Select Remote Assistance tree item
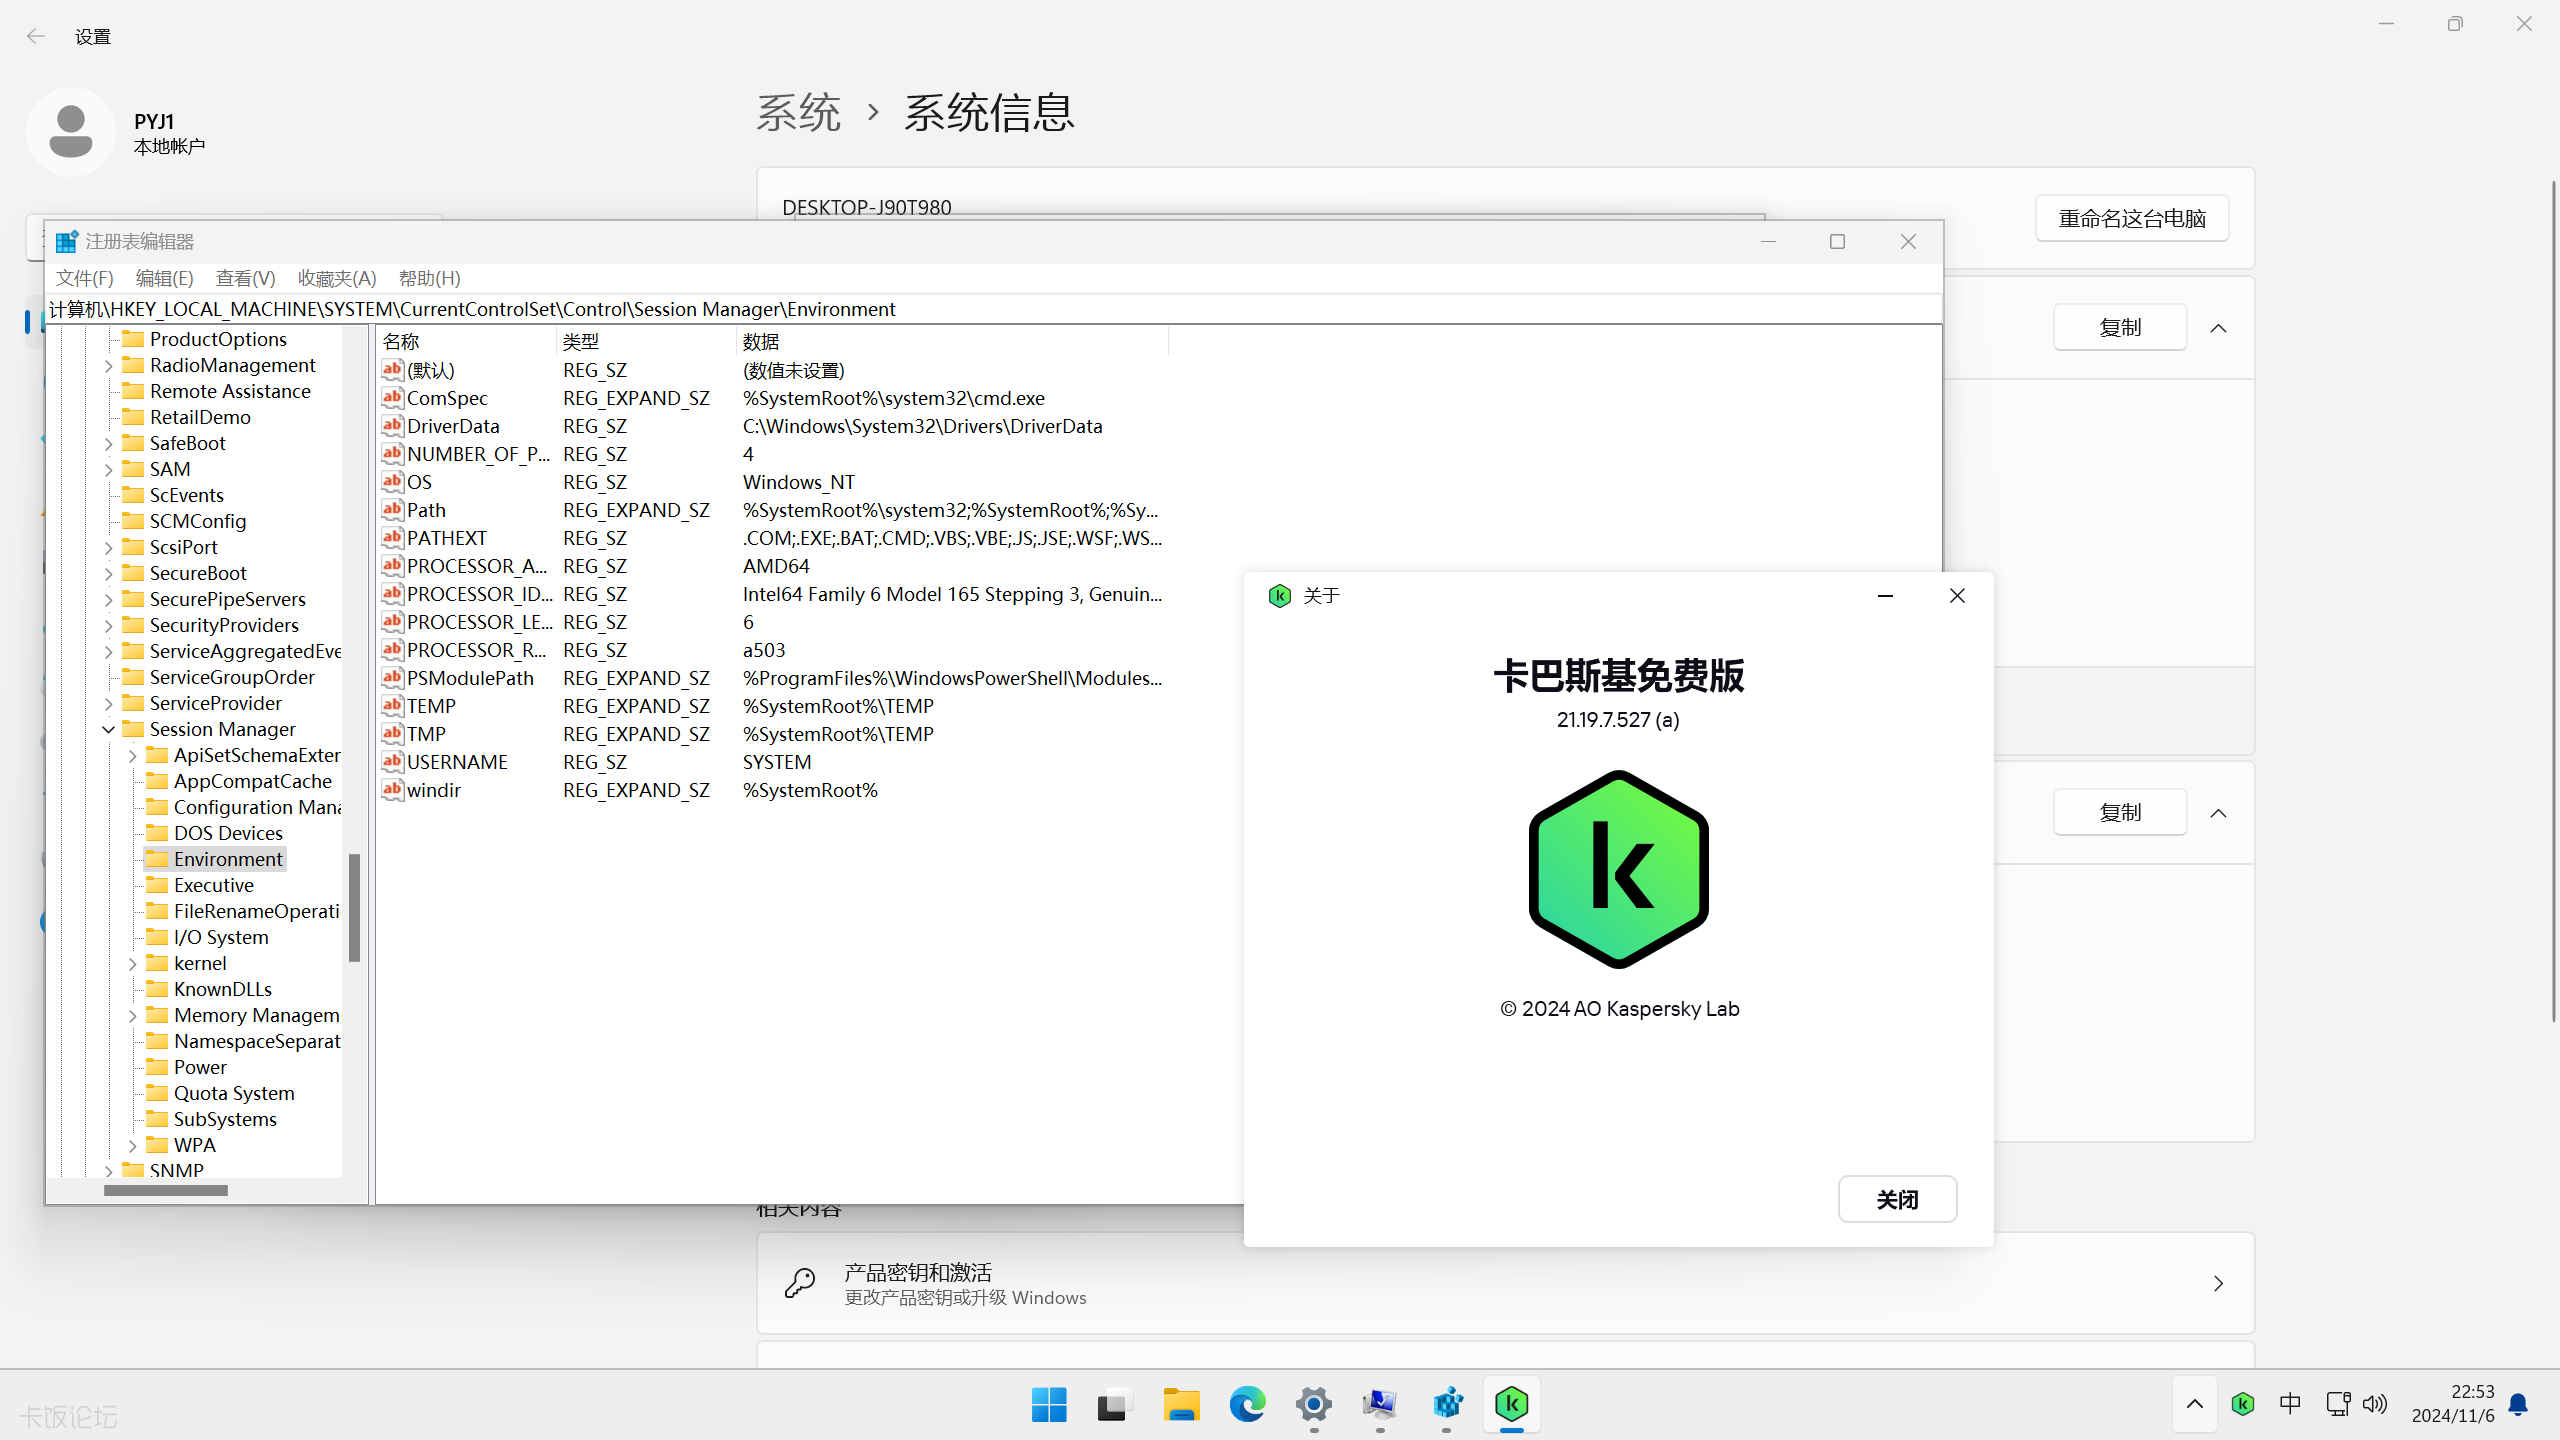 click(230, 391)
